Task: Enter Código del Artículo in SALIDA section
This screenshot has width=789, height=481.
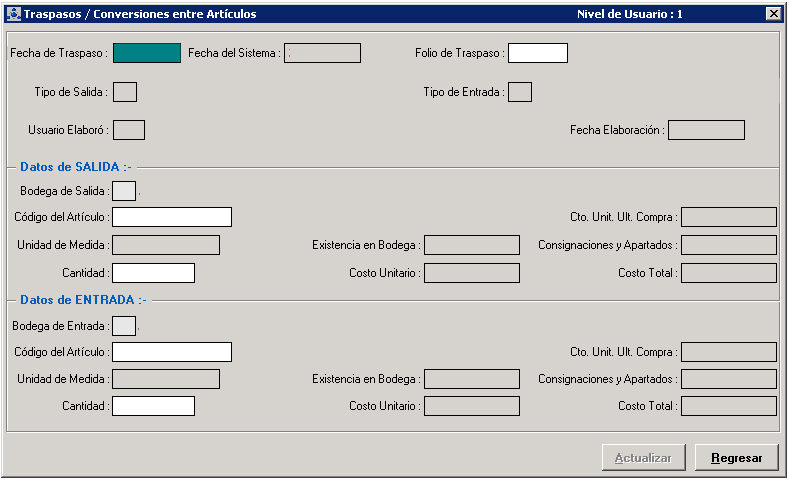Action: coord(172,217)
